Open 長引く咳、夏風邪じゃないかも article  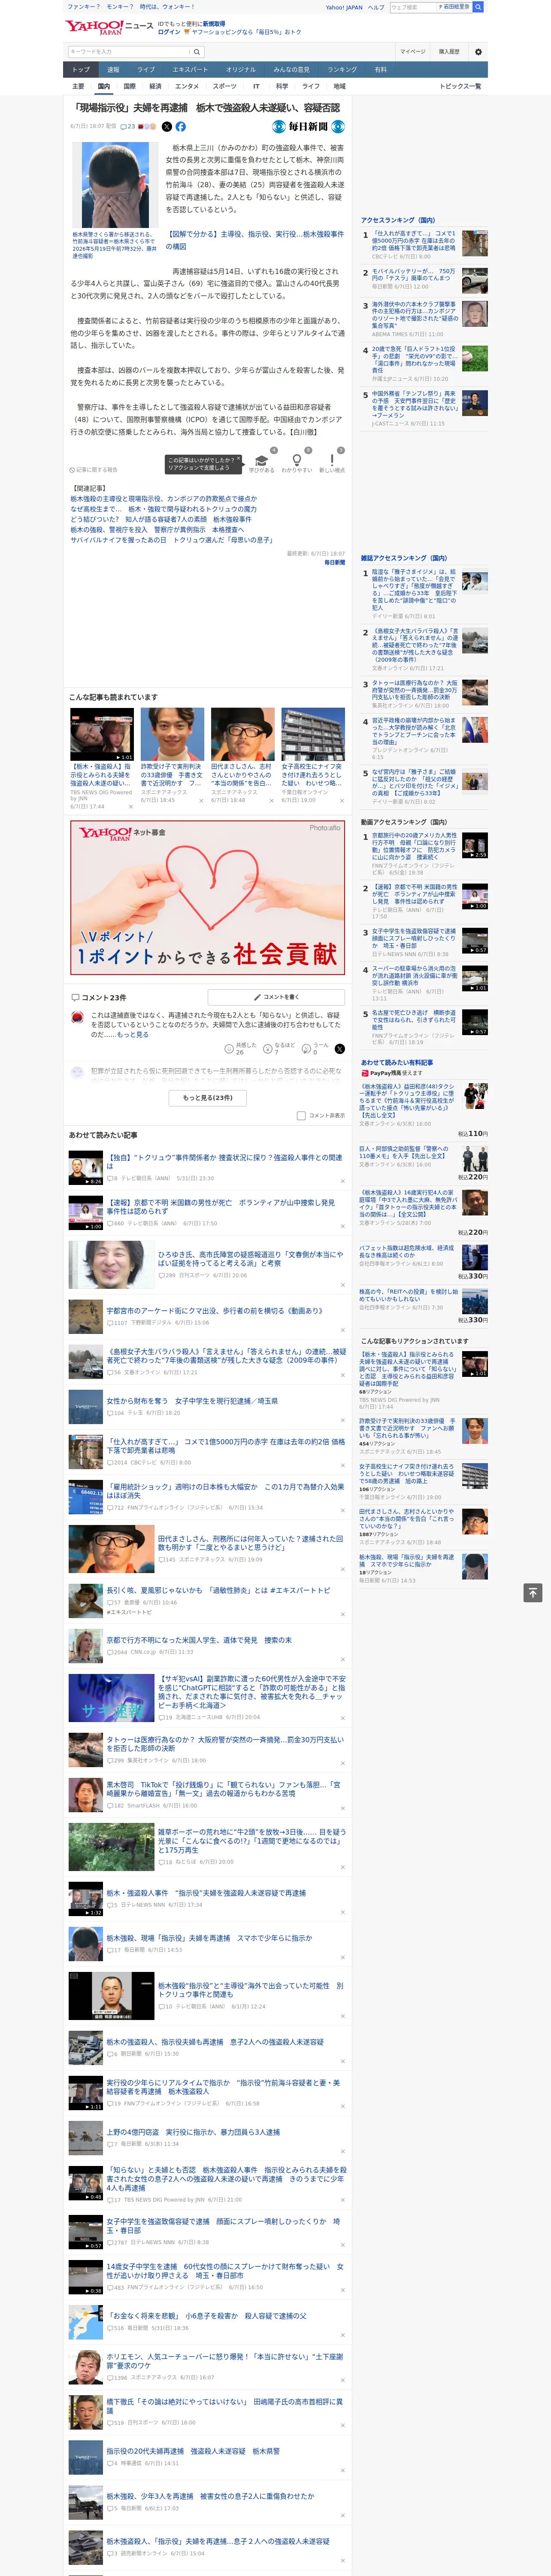[218, 1590]
